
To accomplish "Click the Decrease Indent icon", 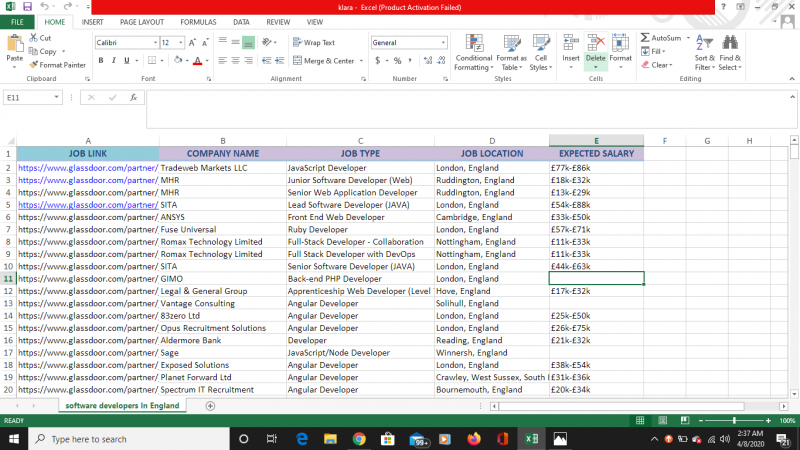I will pos(266,61).
